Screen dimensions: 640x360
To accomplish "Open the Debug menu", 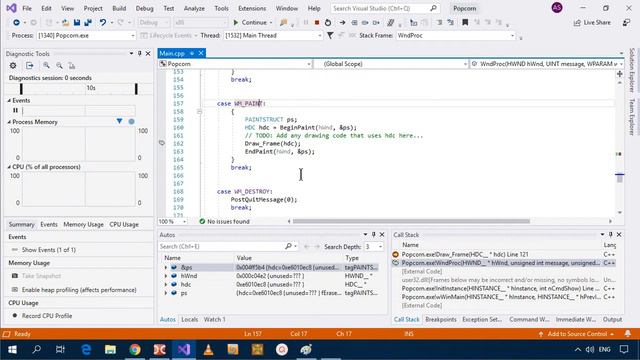I will pyautogui.click(x=144, y=8).
